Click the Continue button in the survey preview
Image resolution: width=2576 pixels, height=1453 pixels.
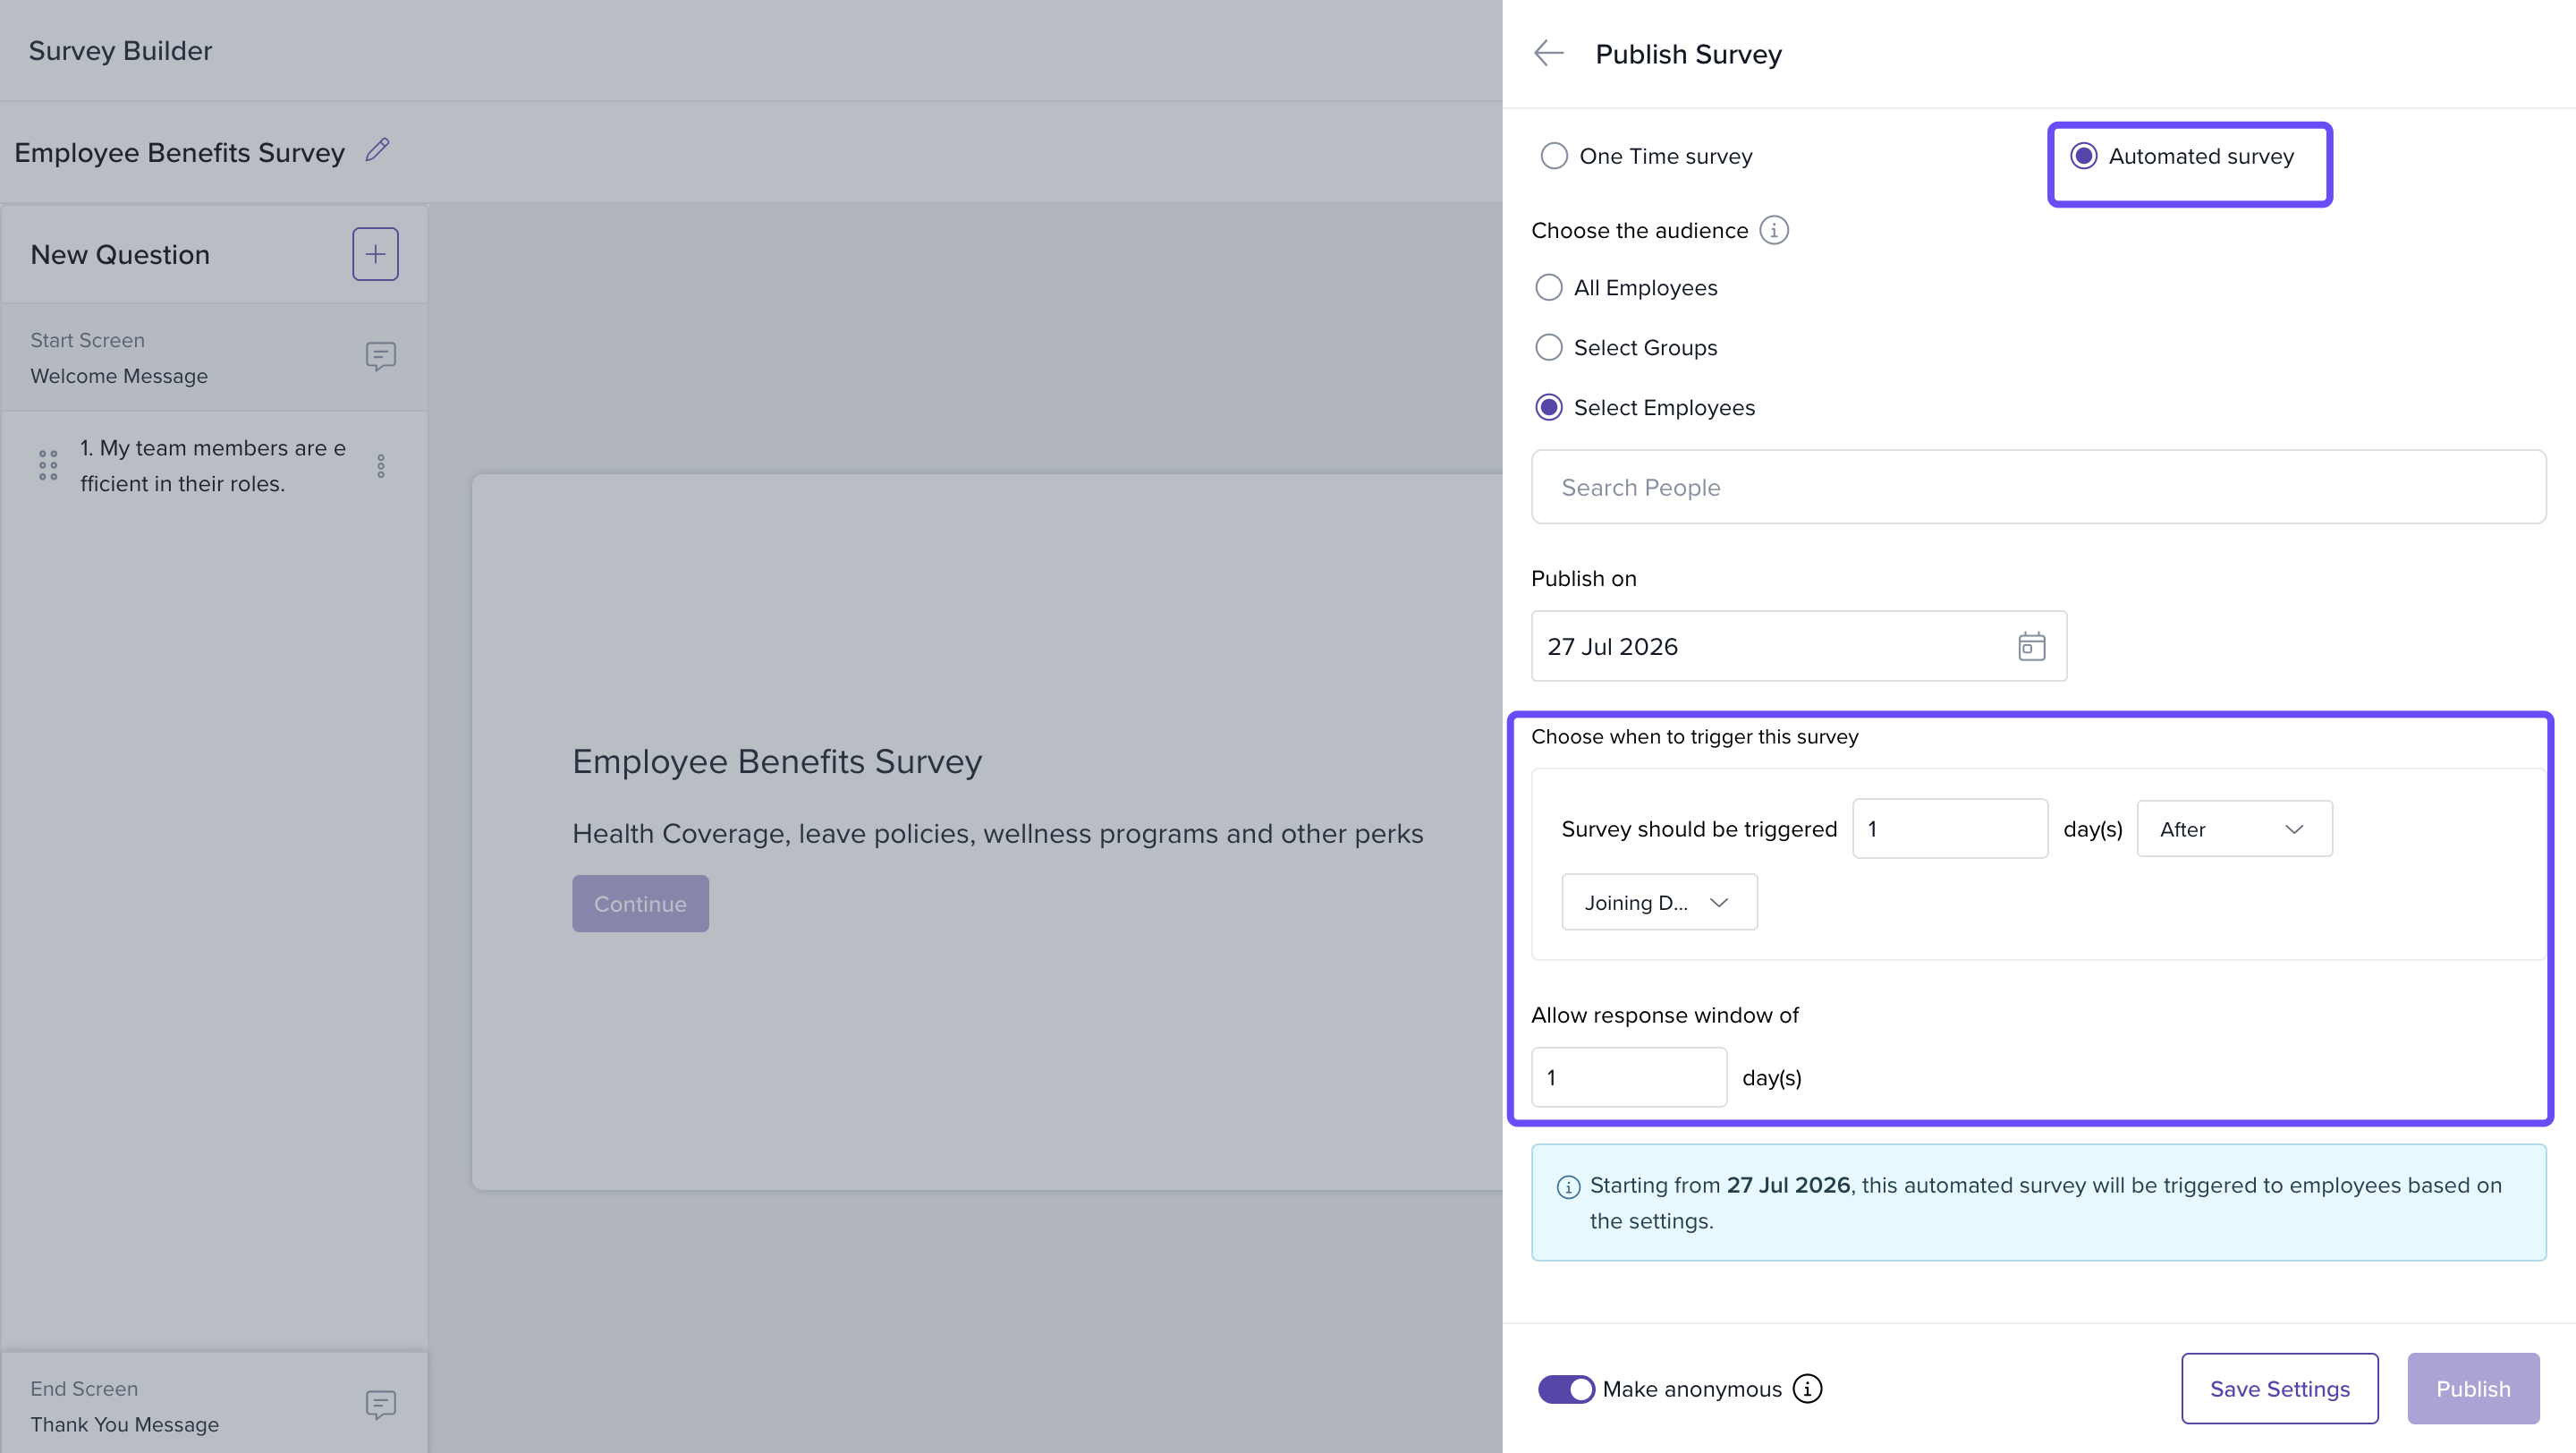pyautogui.click(x=640, y=904)
